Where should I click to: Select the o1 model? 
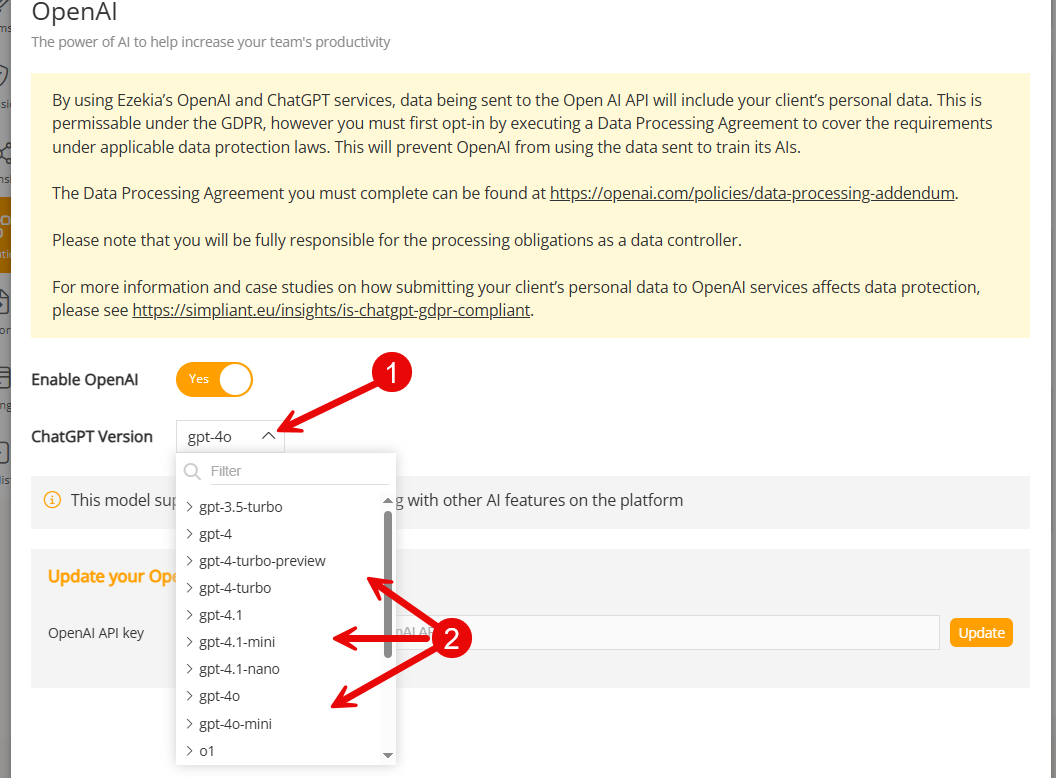pyautogui.click(x=207, y=751)
